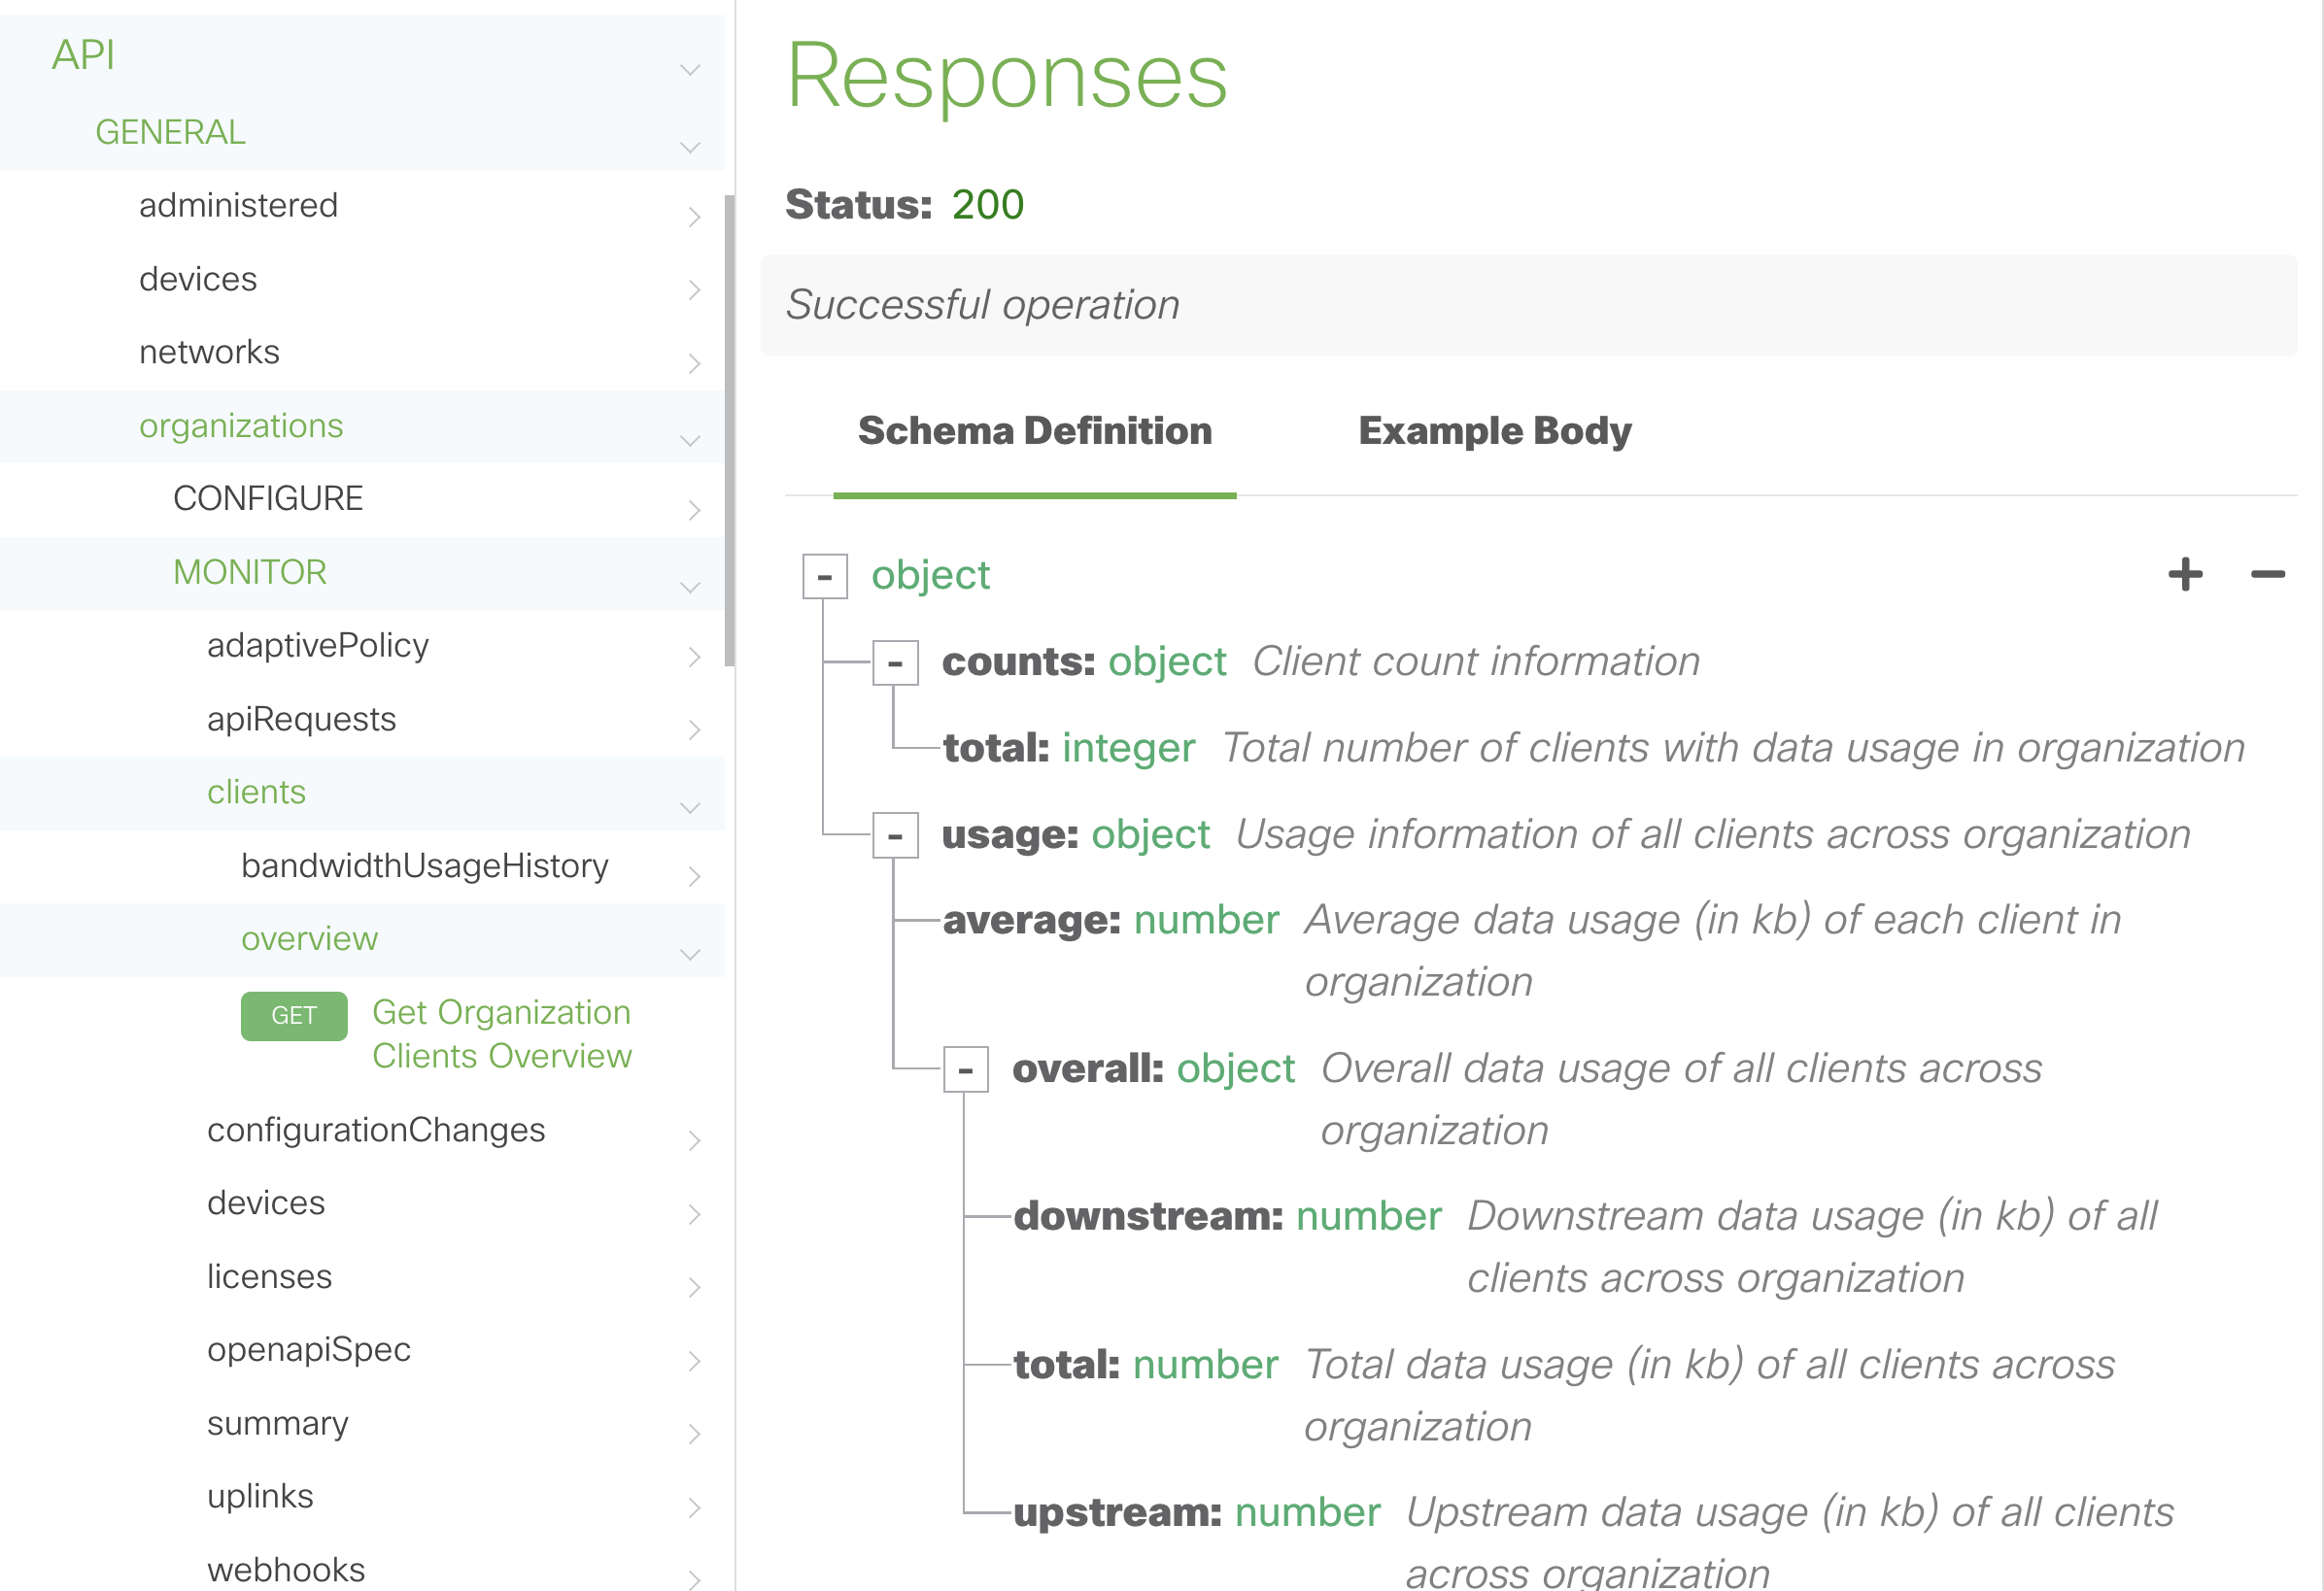
Task: Open the configurationChanges item
Action: (x=376, y=1130)
